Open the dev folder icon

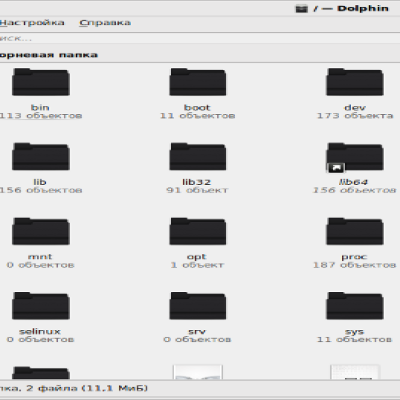click(355, 82)
